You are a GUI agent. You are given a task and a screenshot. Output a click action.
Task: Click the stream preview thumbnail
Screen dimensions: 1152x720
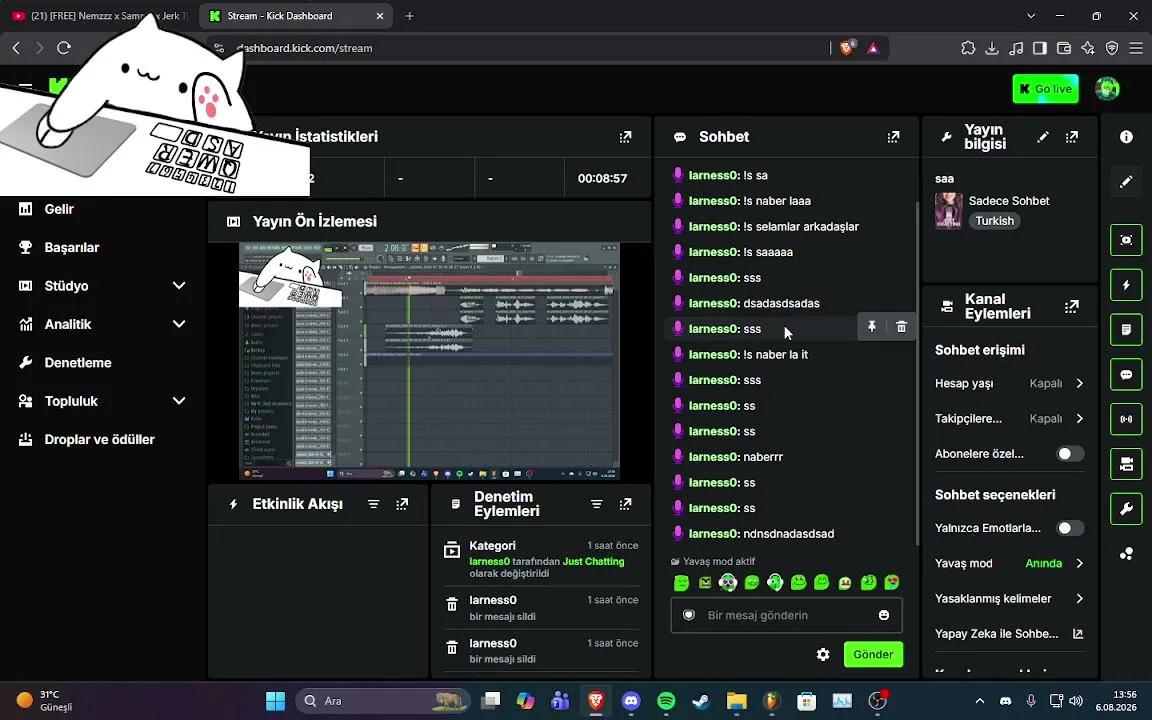point(429,361)
